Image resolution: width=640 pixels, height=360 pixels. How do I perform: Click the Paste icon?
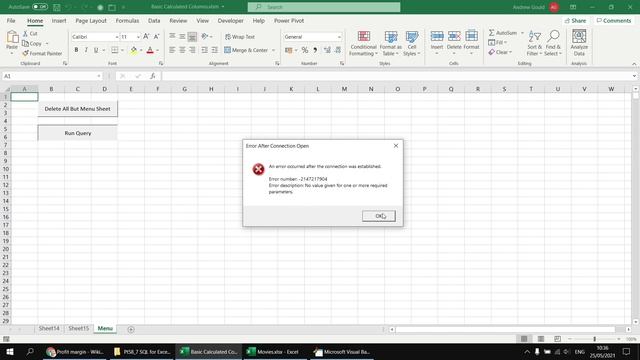tap(12, 38)
